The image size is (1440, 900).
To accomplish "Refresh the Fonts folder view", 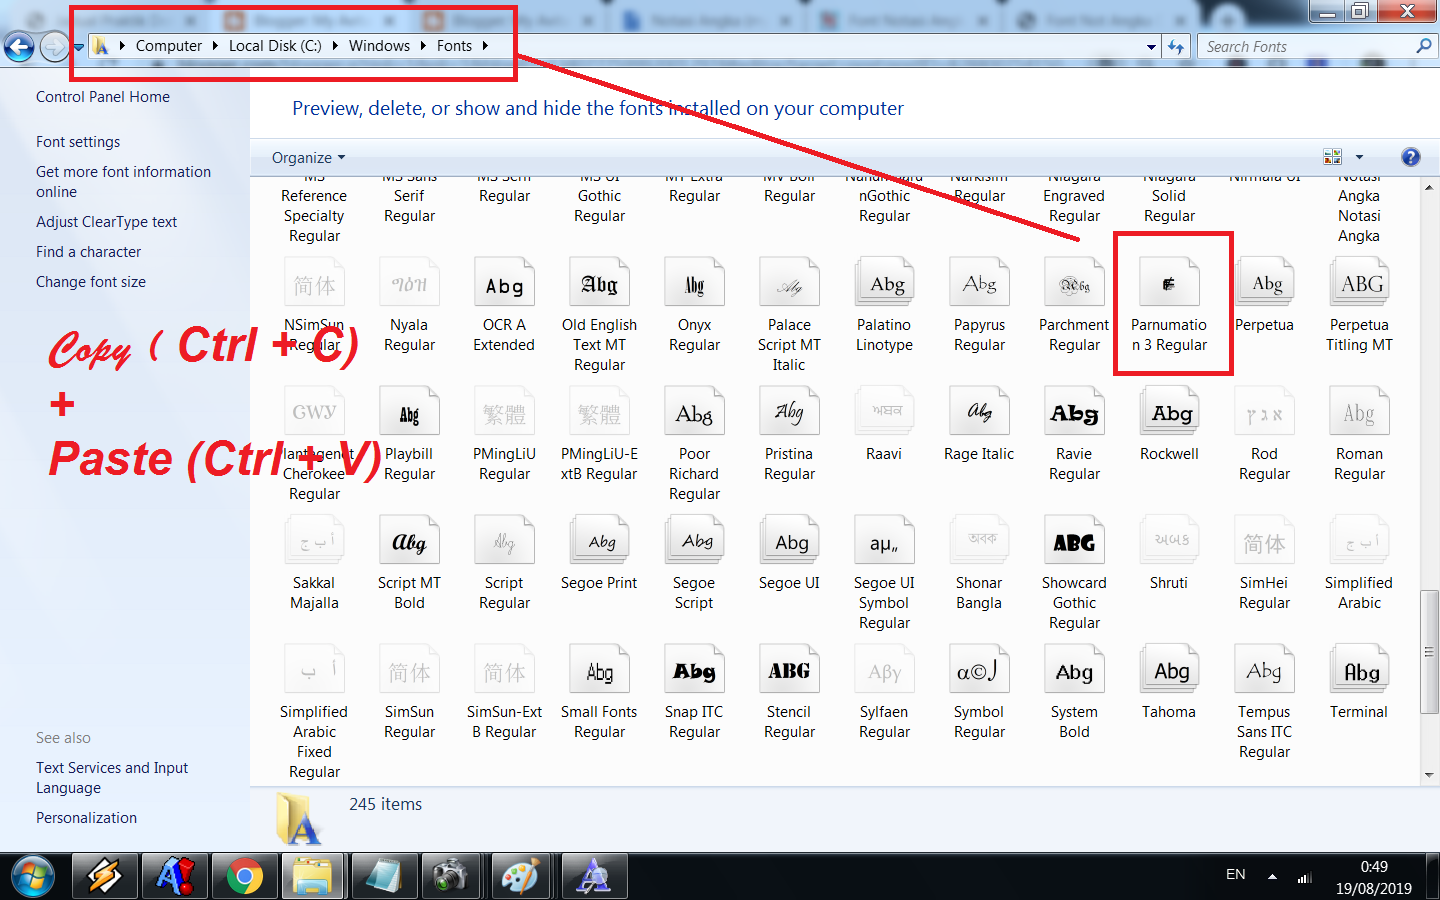I will (x=1176, y=46).
